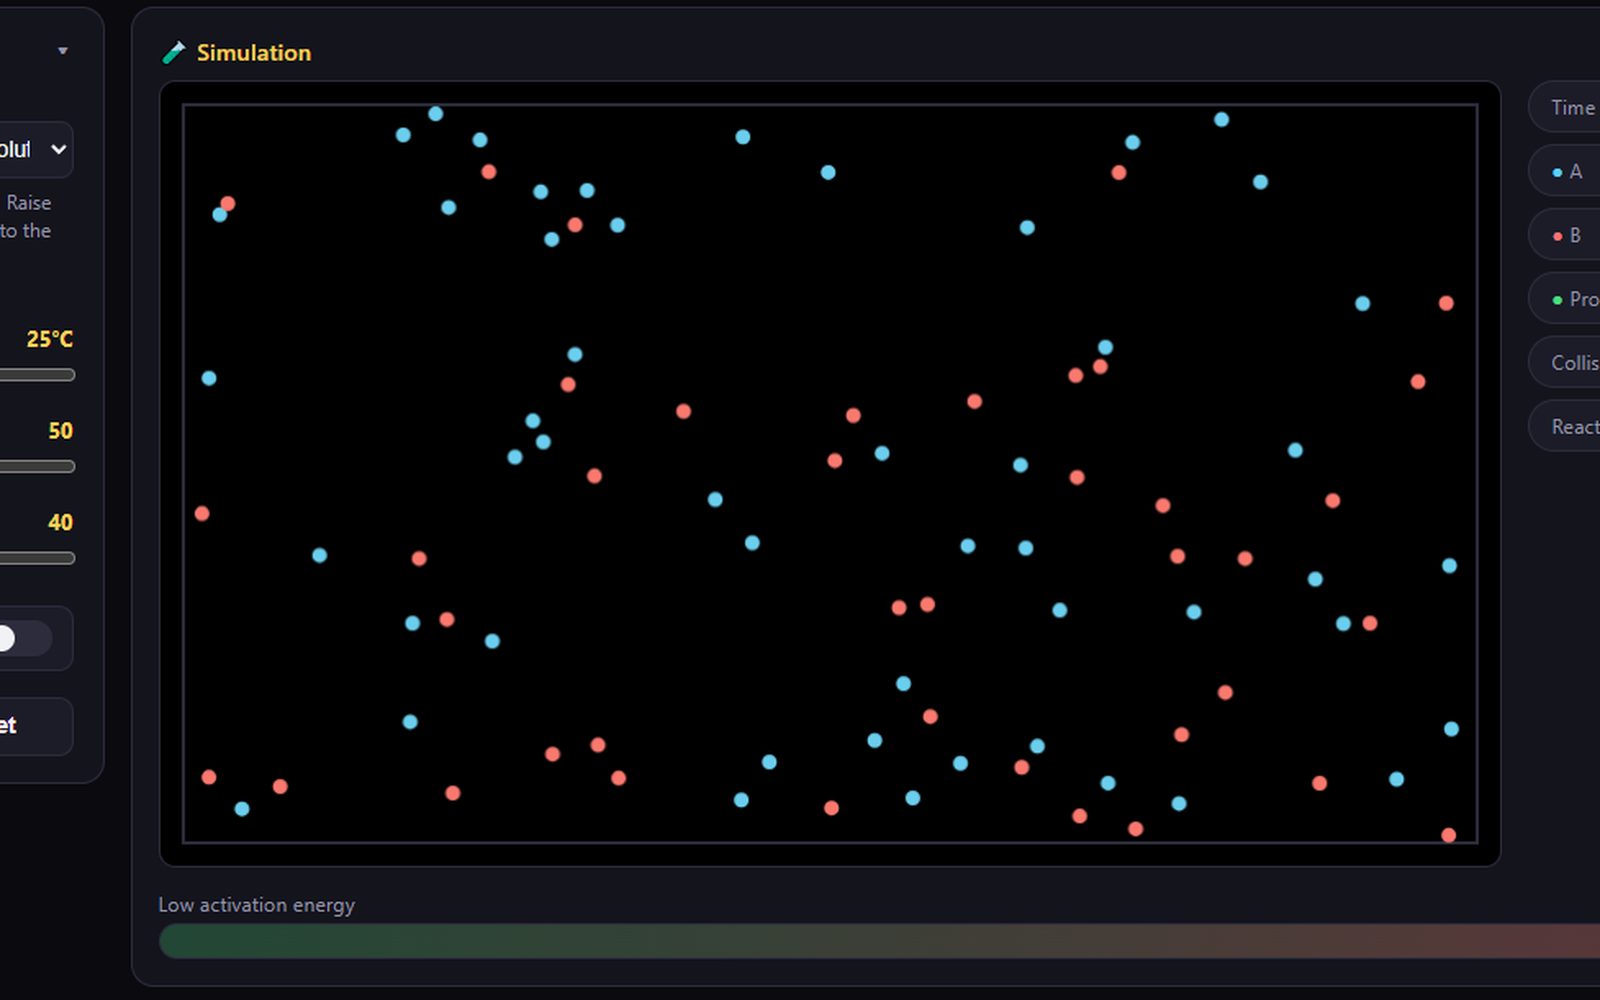Select the blue-dot A legend pill
1600x1000 pixels.
tap(1564, 171)
